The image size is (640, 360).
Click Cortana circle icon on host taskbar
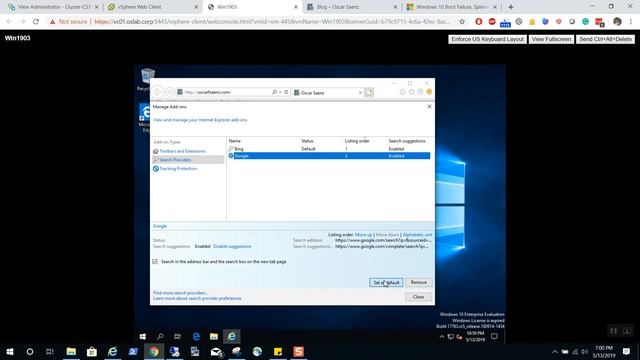30,351
